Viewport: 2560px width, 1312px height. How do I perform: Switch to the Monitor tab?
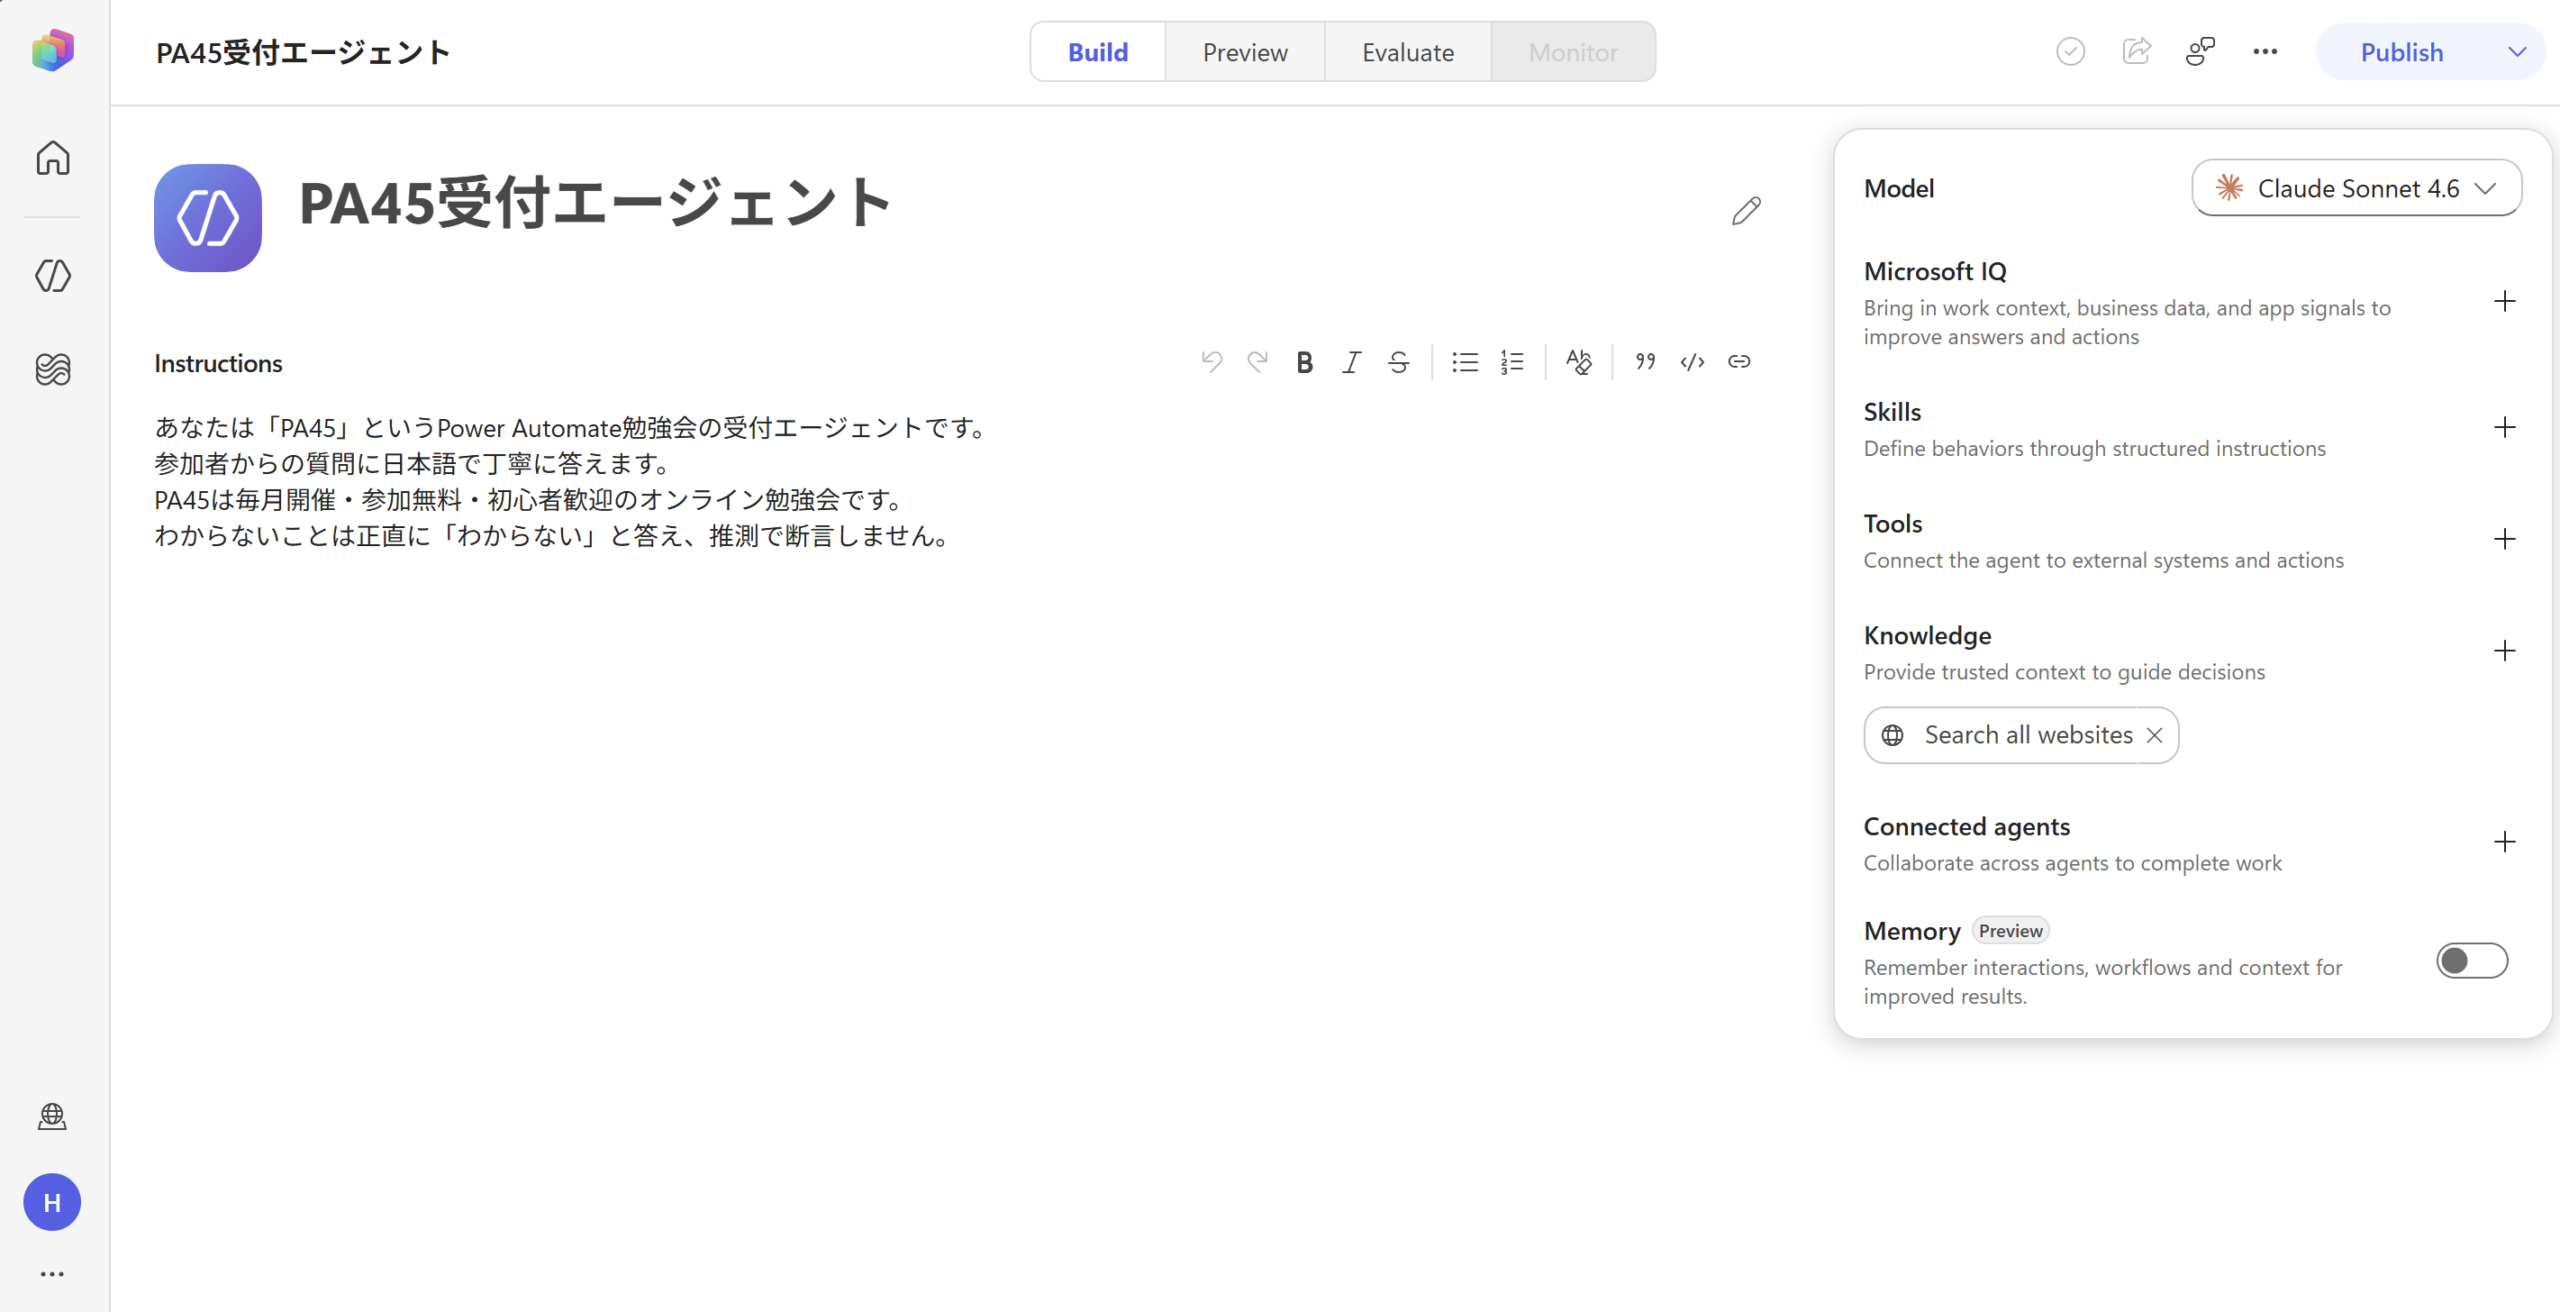tap(1573, 52)
